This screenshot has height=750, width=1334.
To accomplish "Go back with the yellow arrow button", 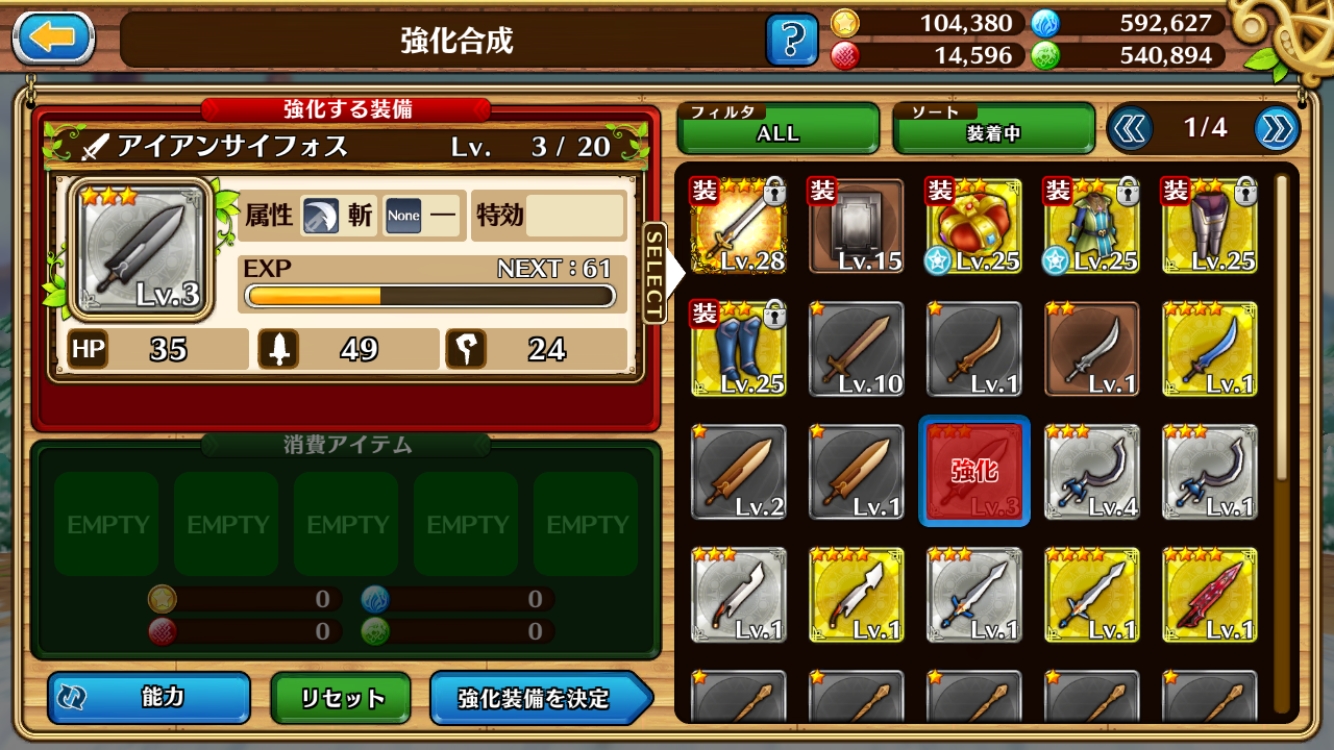I will [54, 38].
